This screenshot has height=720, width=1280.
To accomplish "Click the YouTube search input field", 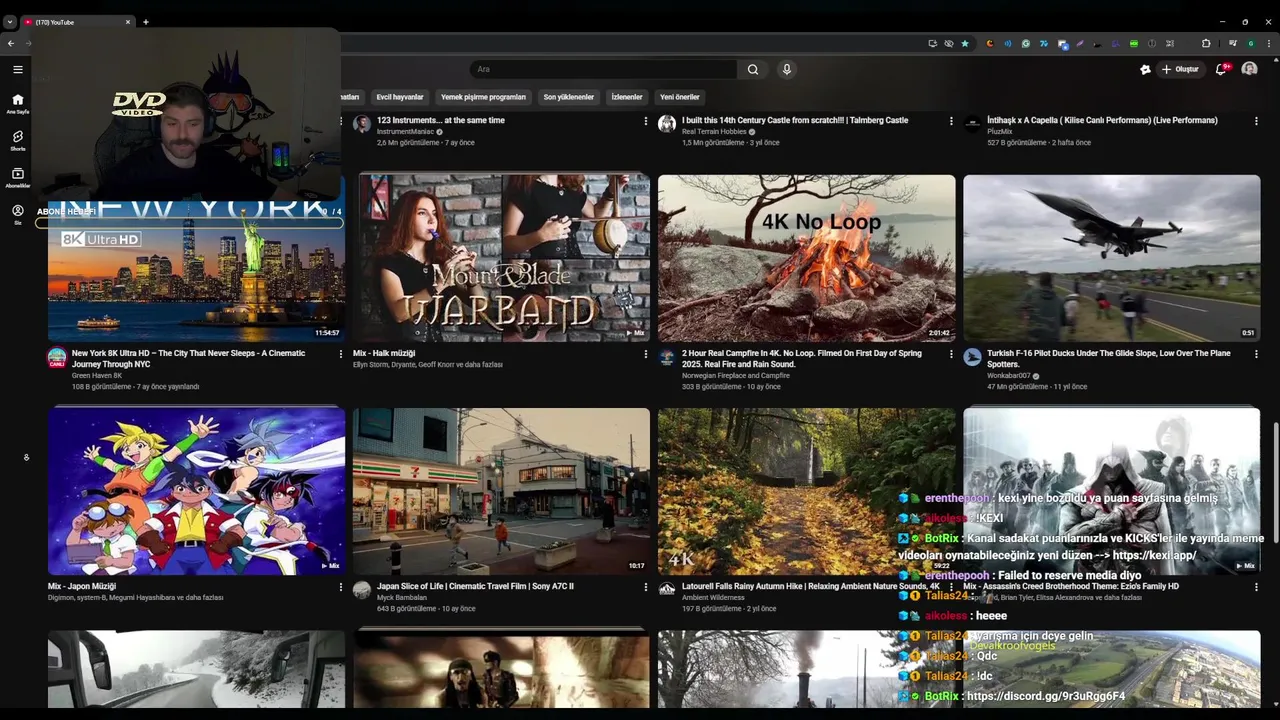I will tap(604, 69).
